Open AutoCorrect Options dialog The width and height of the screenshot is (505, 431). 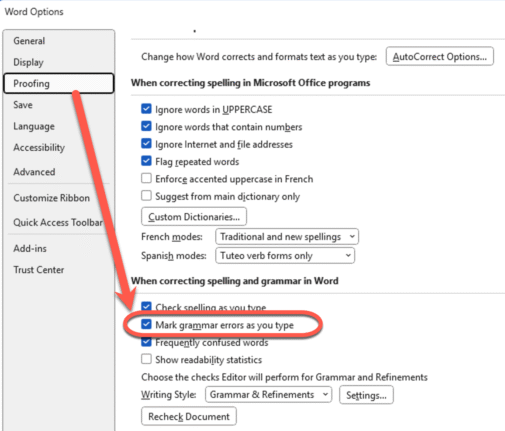click(440, 56)
